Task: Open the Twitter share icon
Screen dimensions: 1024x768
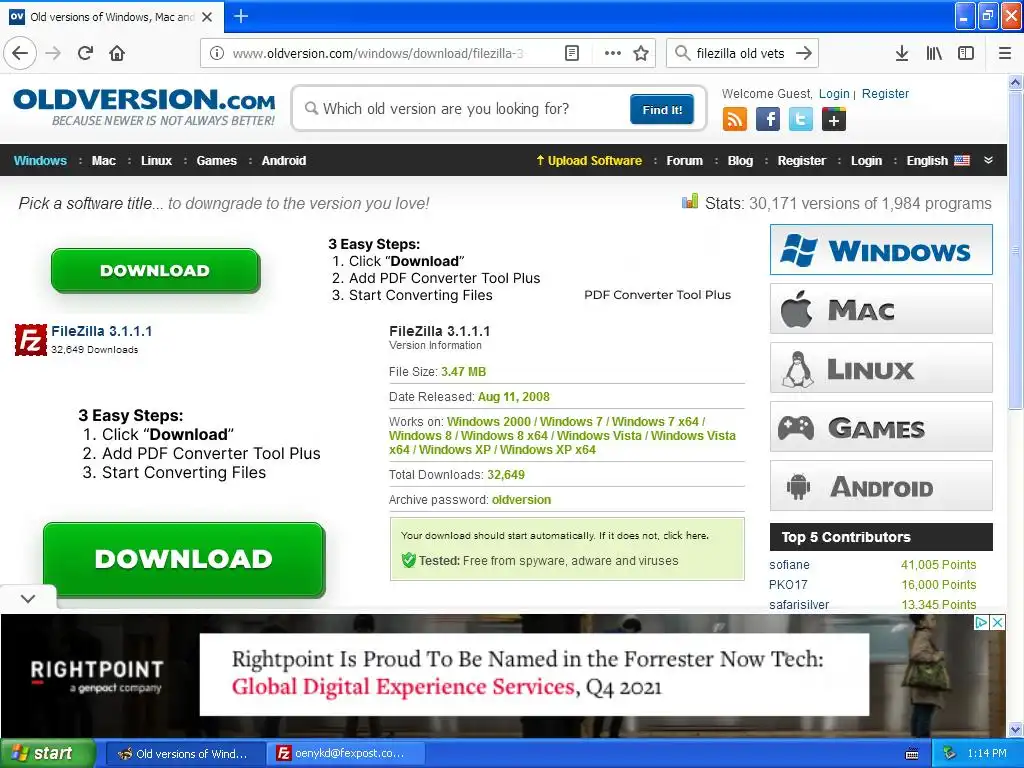Action: (801, 120)
